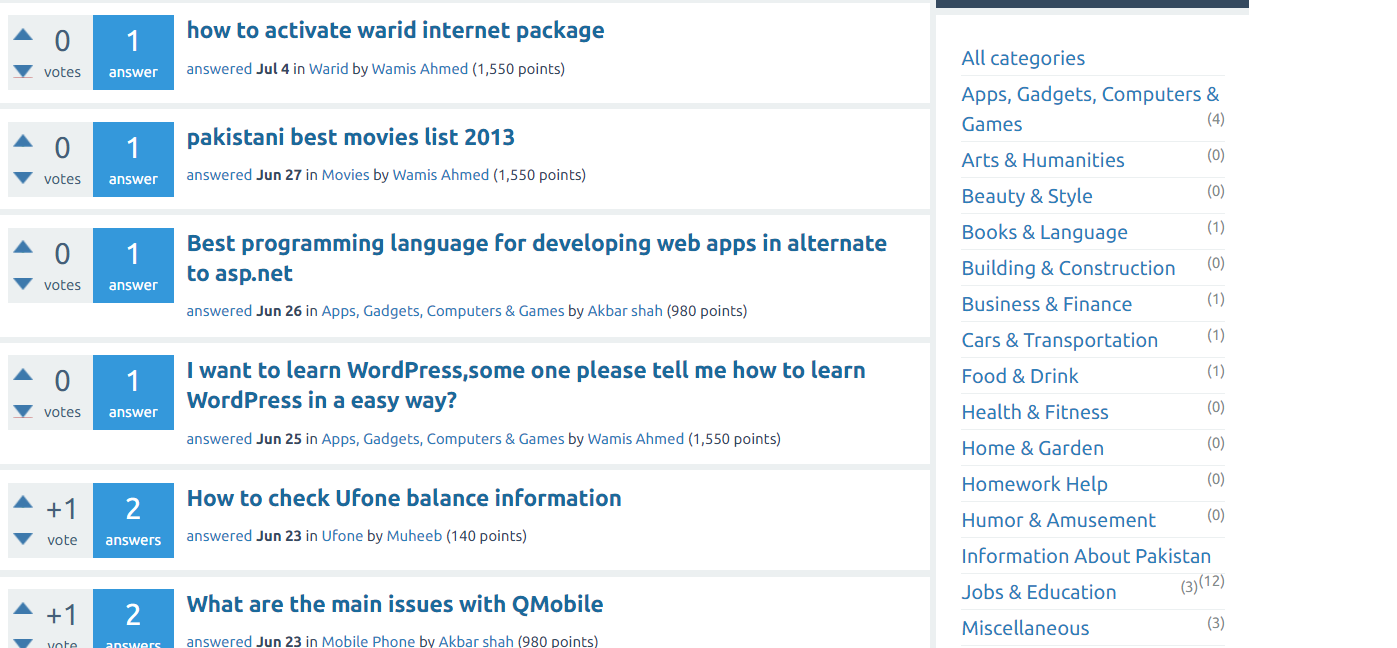The width and height of the screenshot is (1397, 648).
Task: Select the Arts & Humanities category
Action: pos(1042,160)
